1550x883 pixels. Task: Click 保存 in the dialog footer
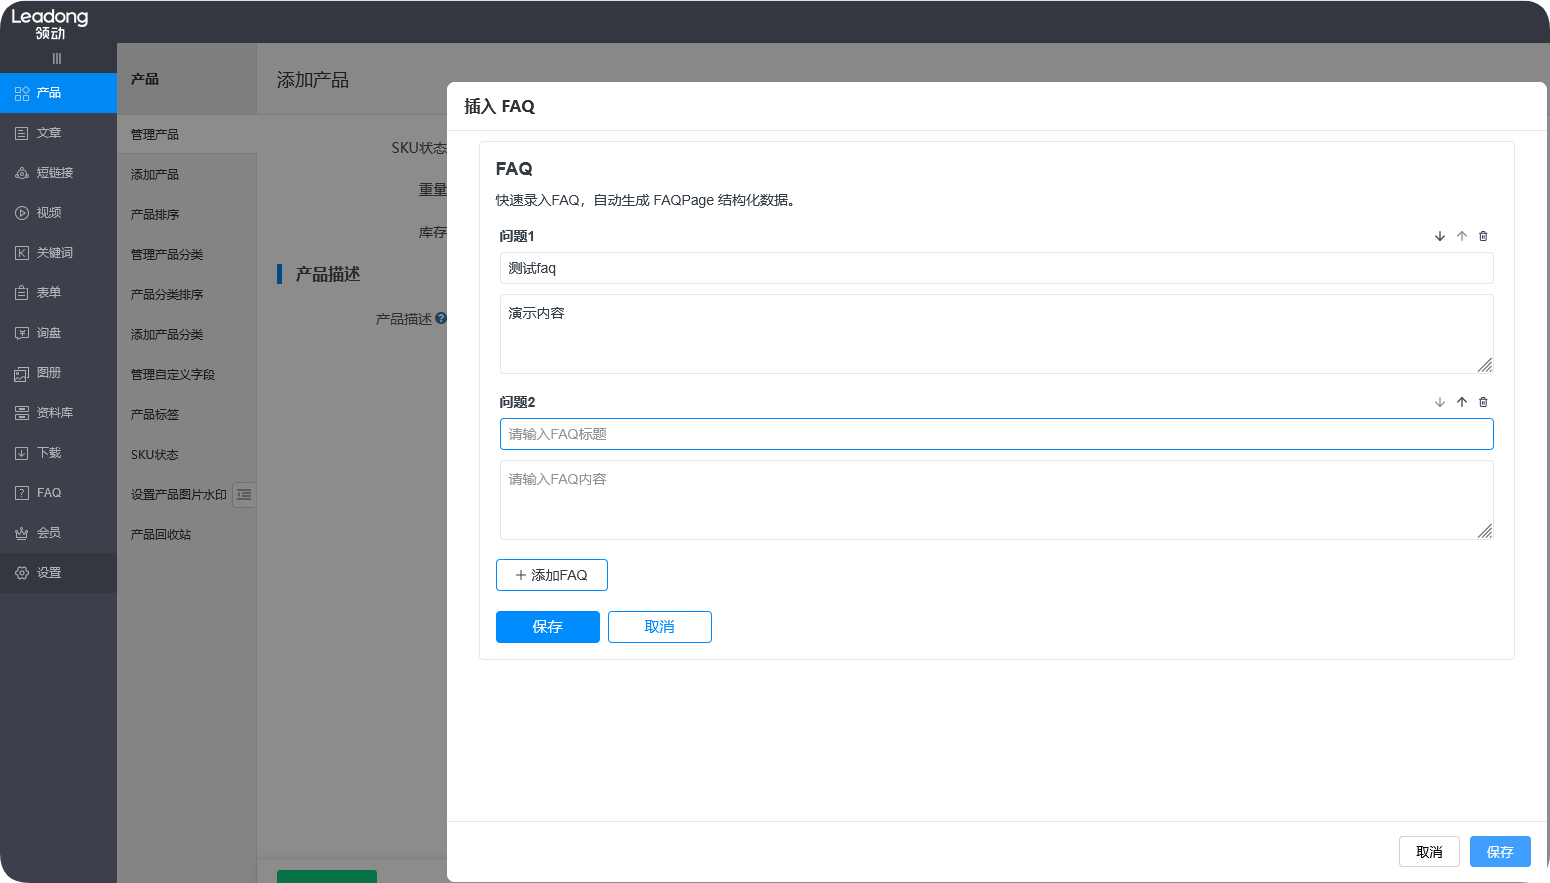1500,851
